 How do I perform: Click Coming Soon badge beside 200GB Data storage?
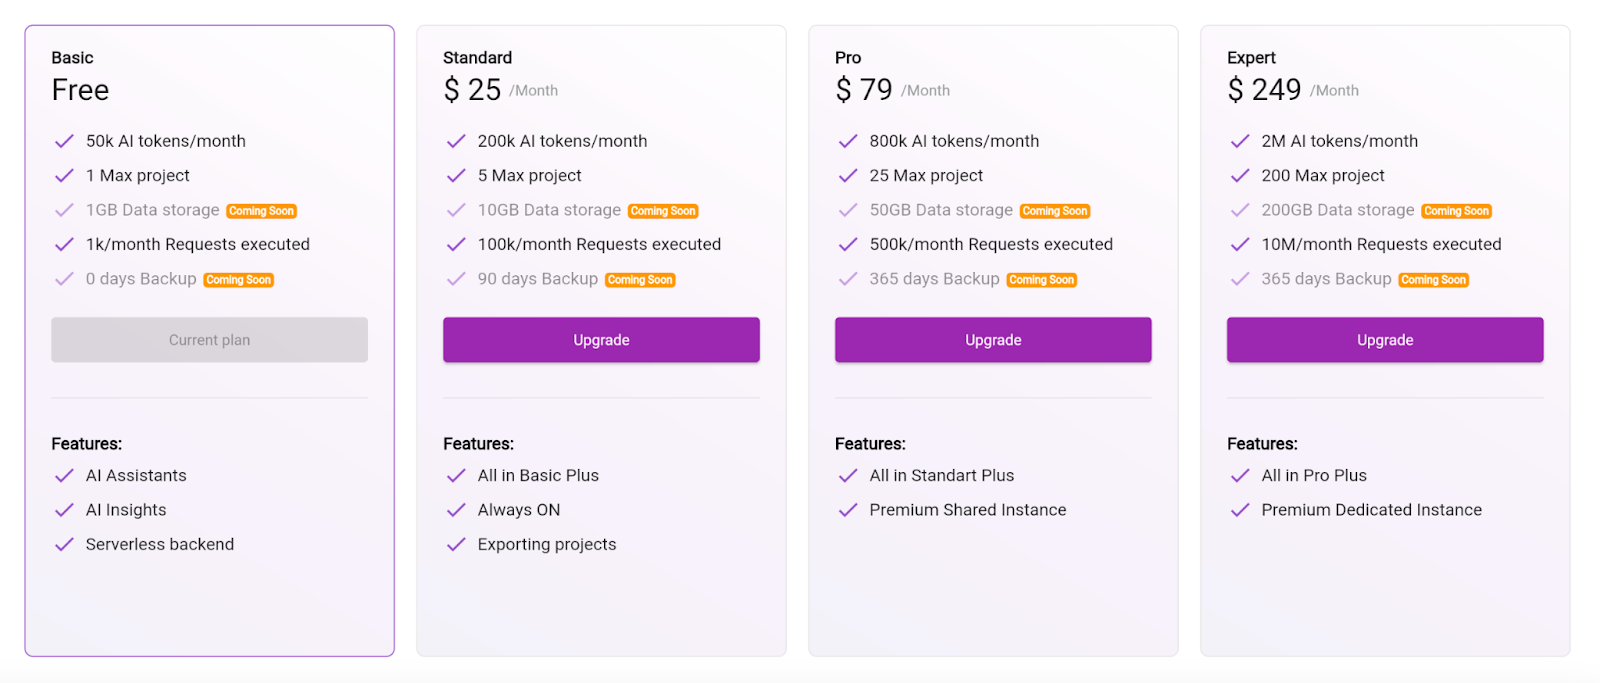pos(1457,211)
